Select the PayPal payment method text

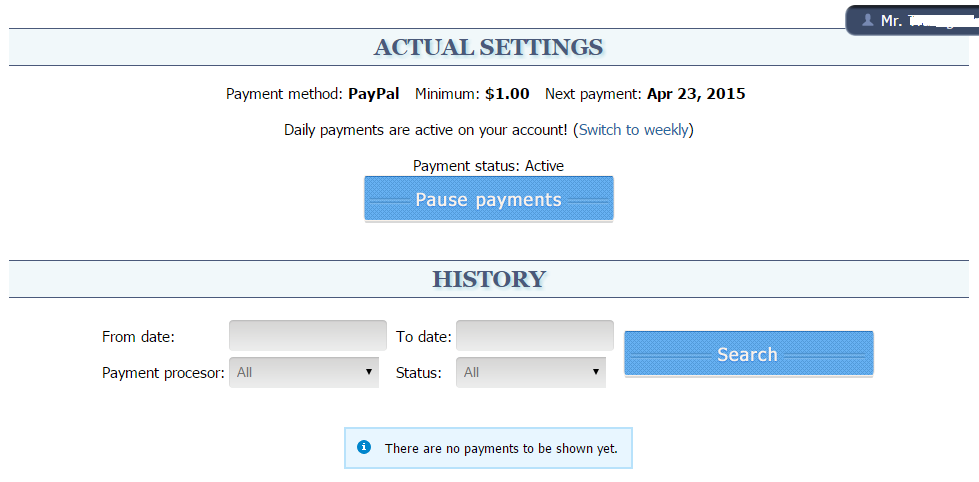(x=373, y=94)
